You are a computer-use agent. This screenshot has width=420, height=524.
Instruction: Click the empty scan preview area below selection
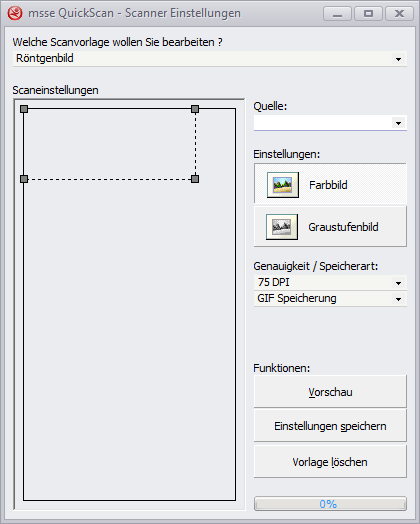[x=130, y=339]
